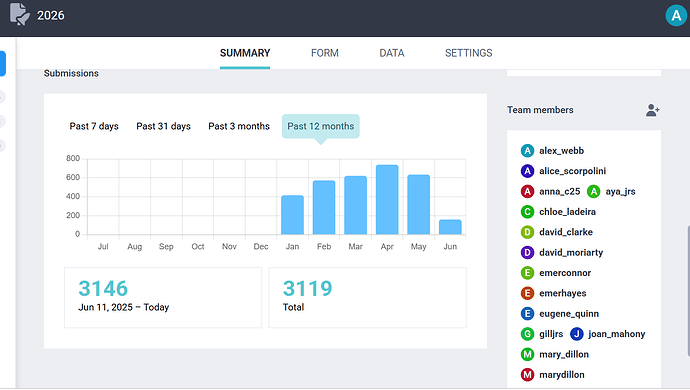
Task: Click the 3119 Total count
Action: coord(307,288)
